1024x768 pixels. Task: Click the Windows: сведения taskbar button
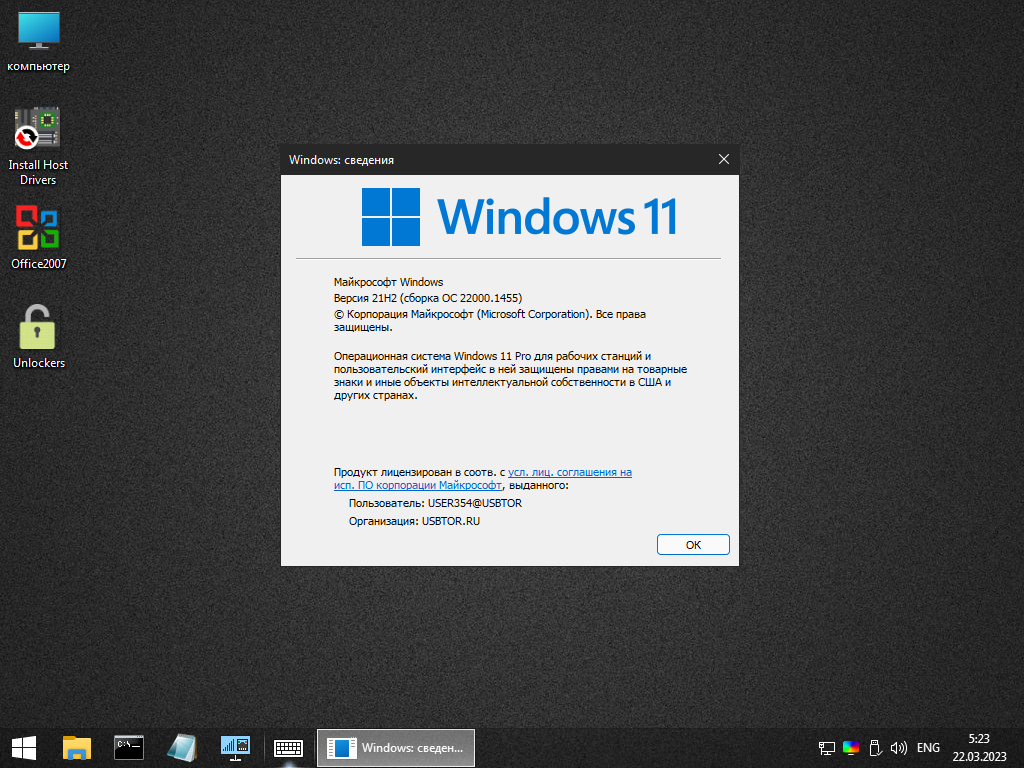coord(396,748)
